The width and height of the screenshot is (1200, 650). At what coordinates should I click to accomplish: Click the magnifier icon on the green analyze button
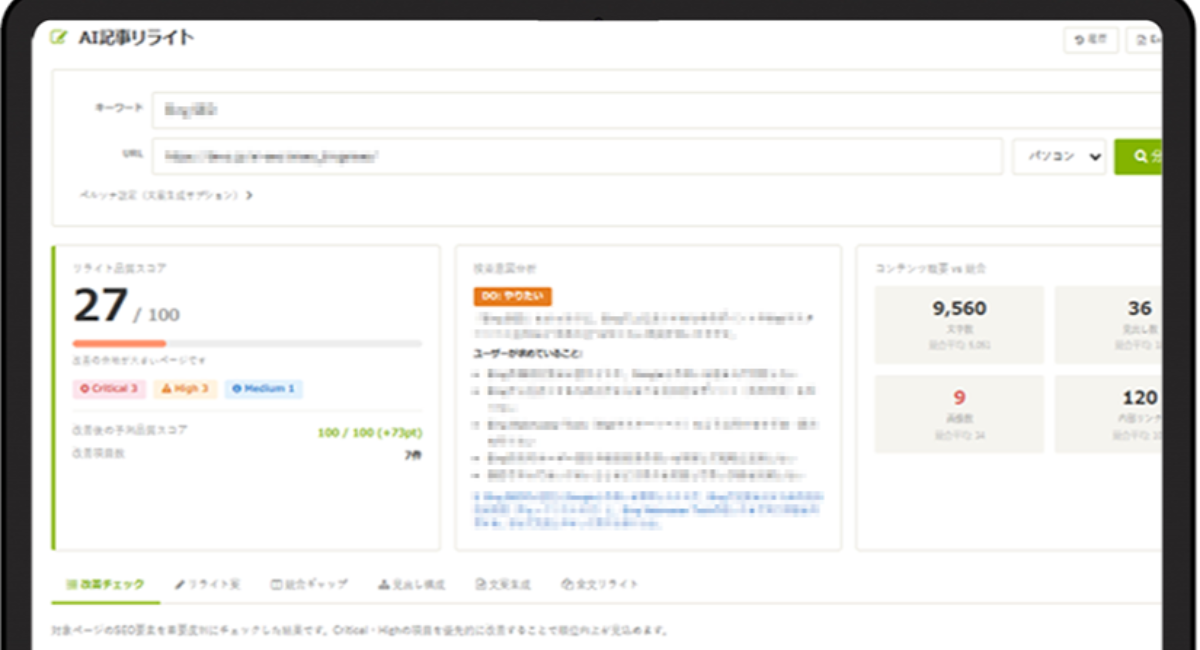(1140, 157)
